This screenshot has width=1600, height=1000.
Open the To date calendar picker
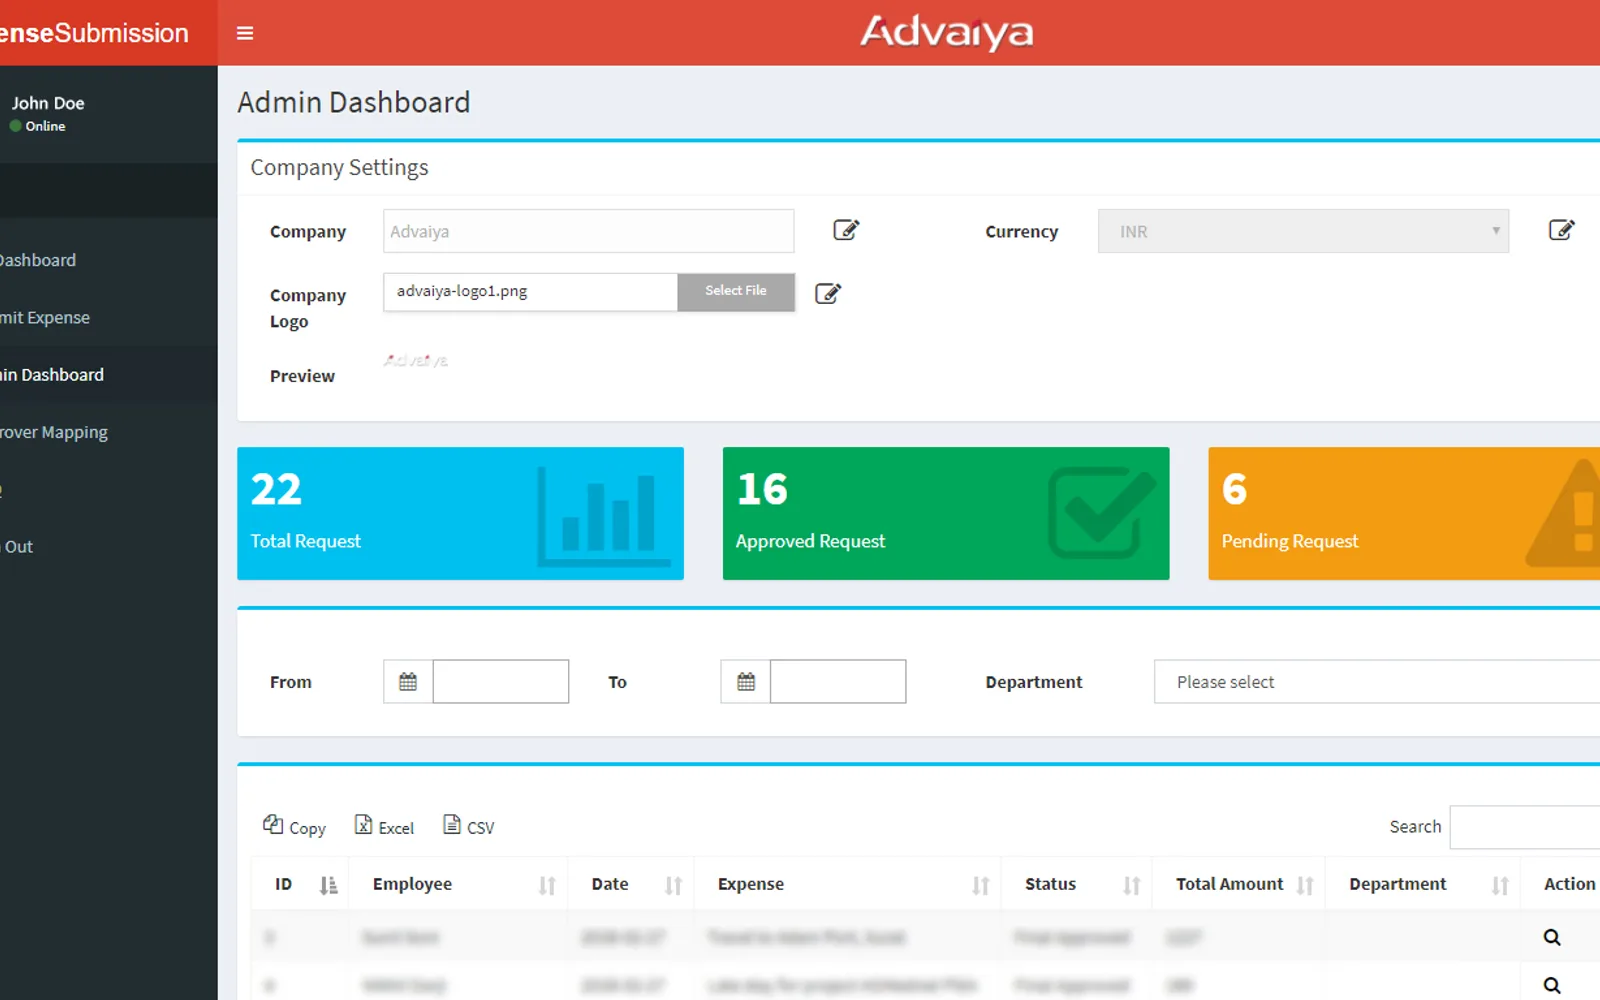[x=746, y=681]
